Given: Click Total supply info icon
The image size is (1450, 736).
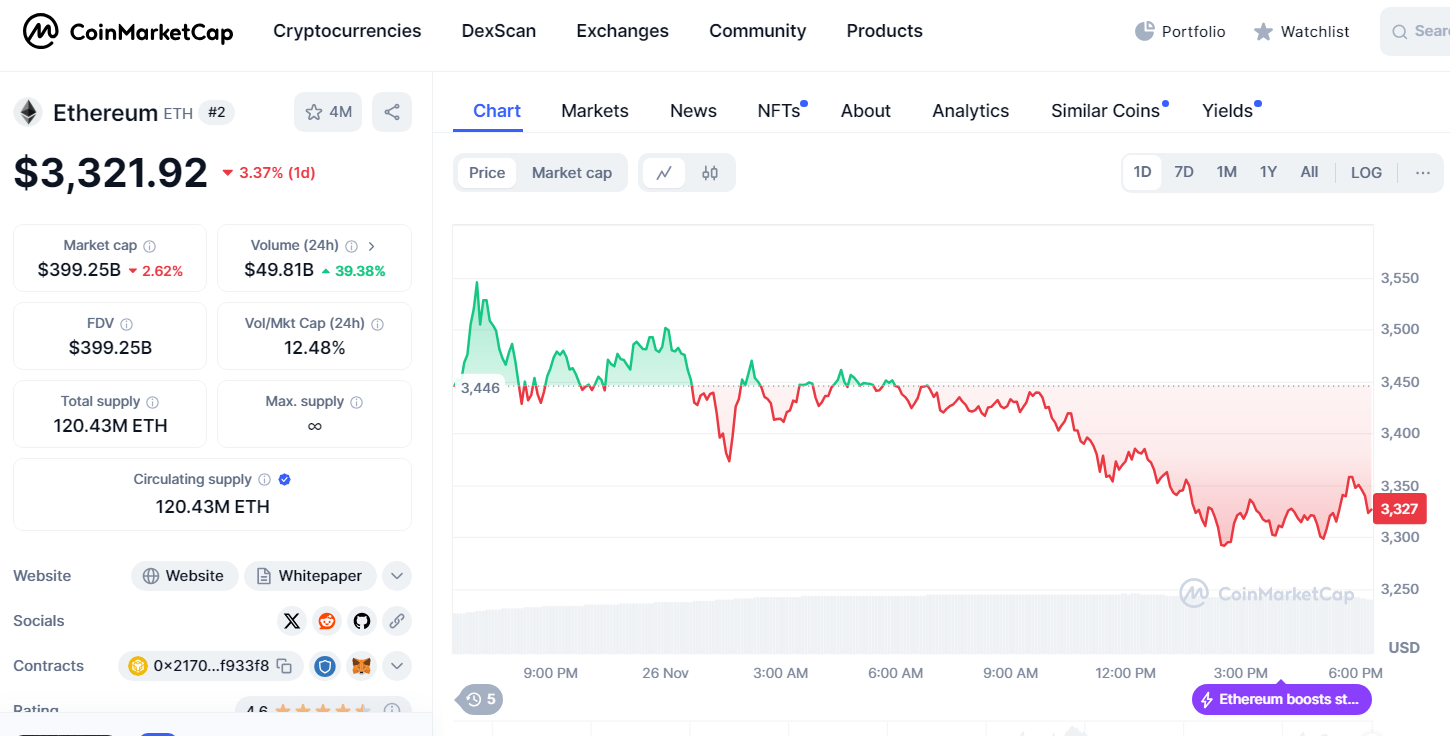Looking at the screenshot, I should 152,402.
